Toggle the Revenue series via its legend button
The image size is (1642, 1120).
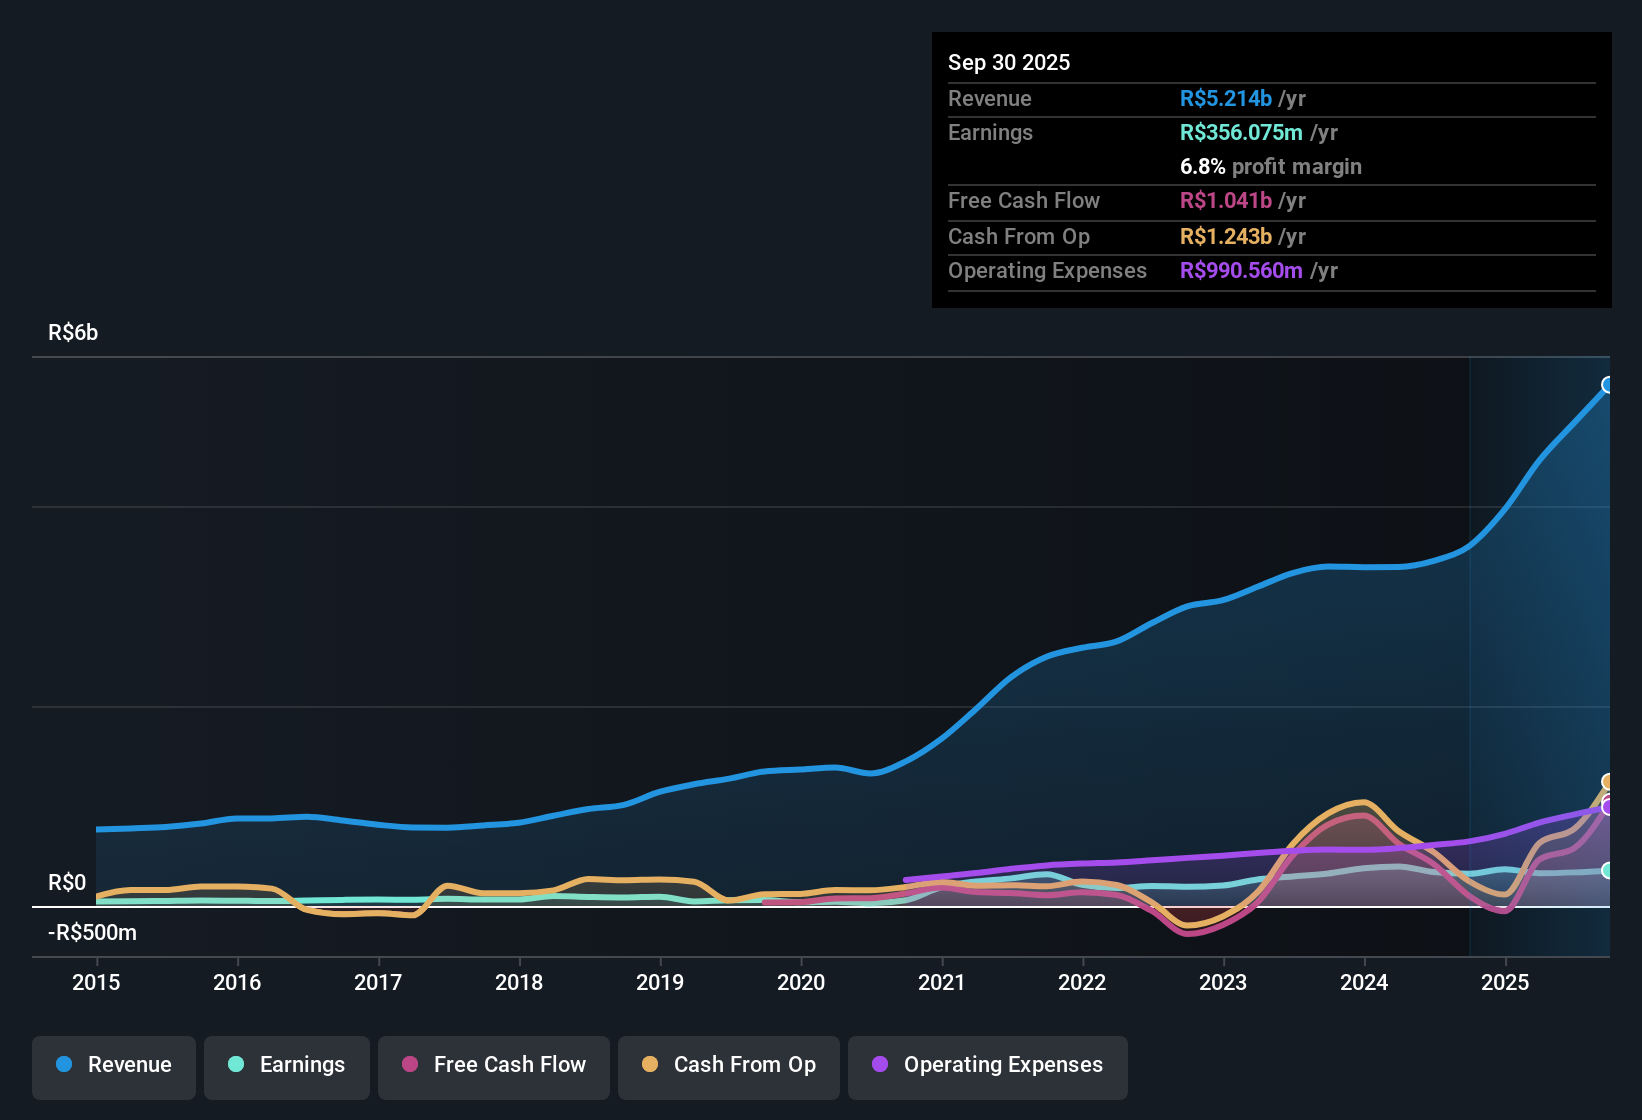click(113, 1066)
